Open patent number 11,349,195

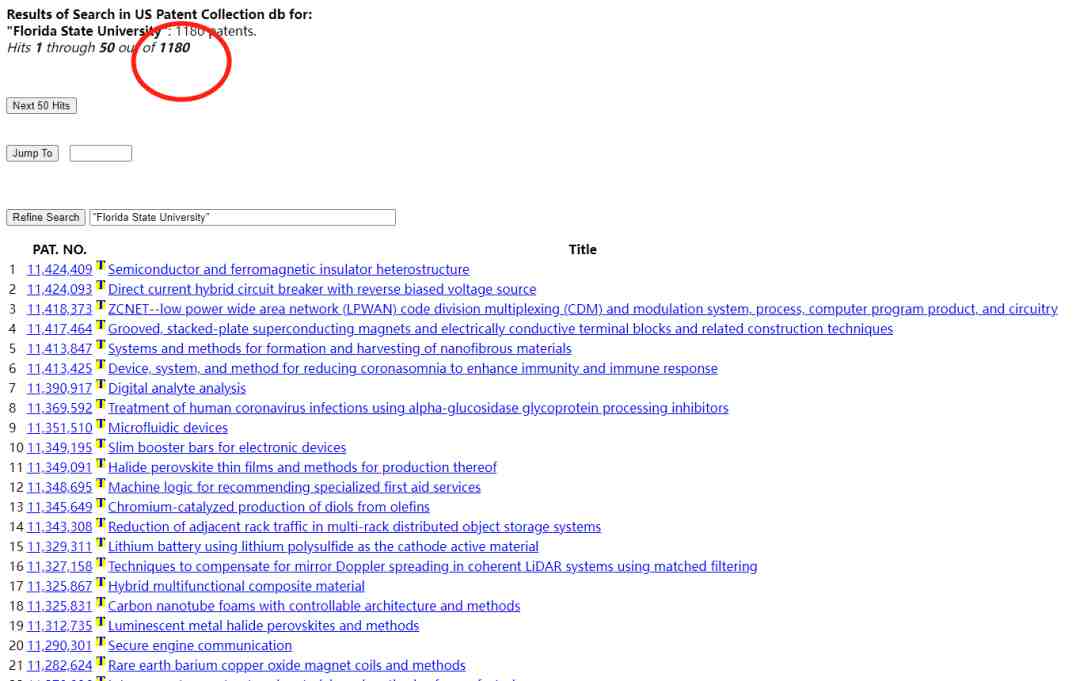(59, 448)
